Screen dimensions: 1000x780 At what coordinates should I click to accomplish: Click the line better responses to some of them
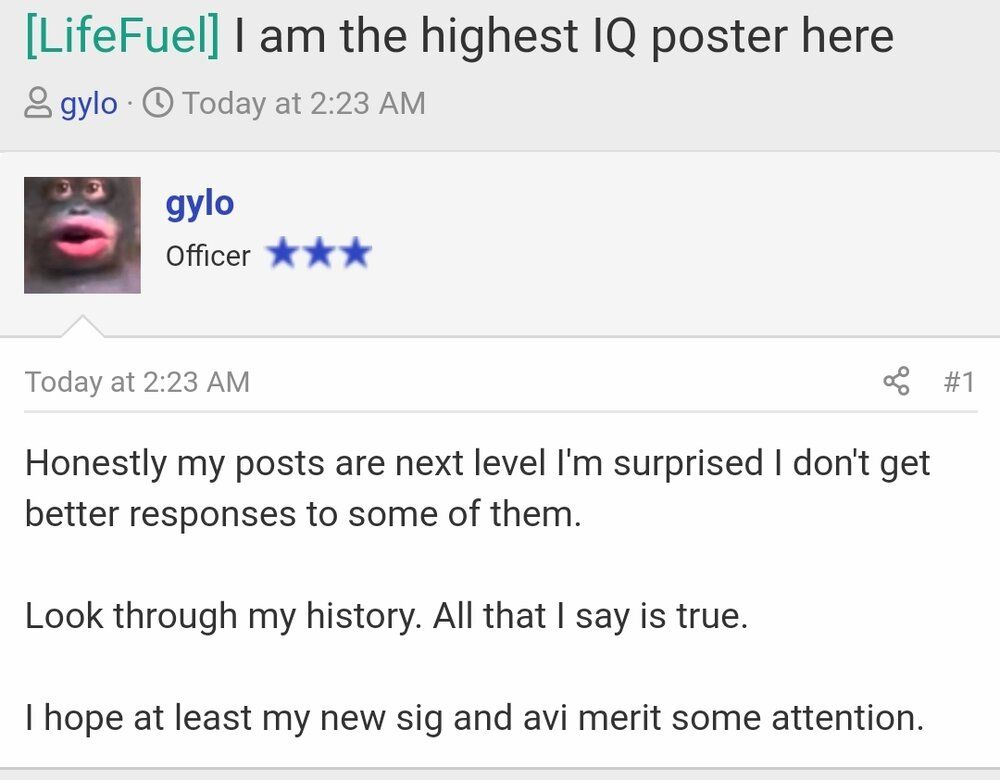coord(303,514)
